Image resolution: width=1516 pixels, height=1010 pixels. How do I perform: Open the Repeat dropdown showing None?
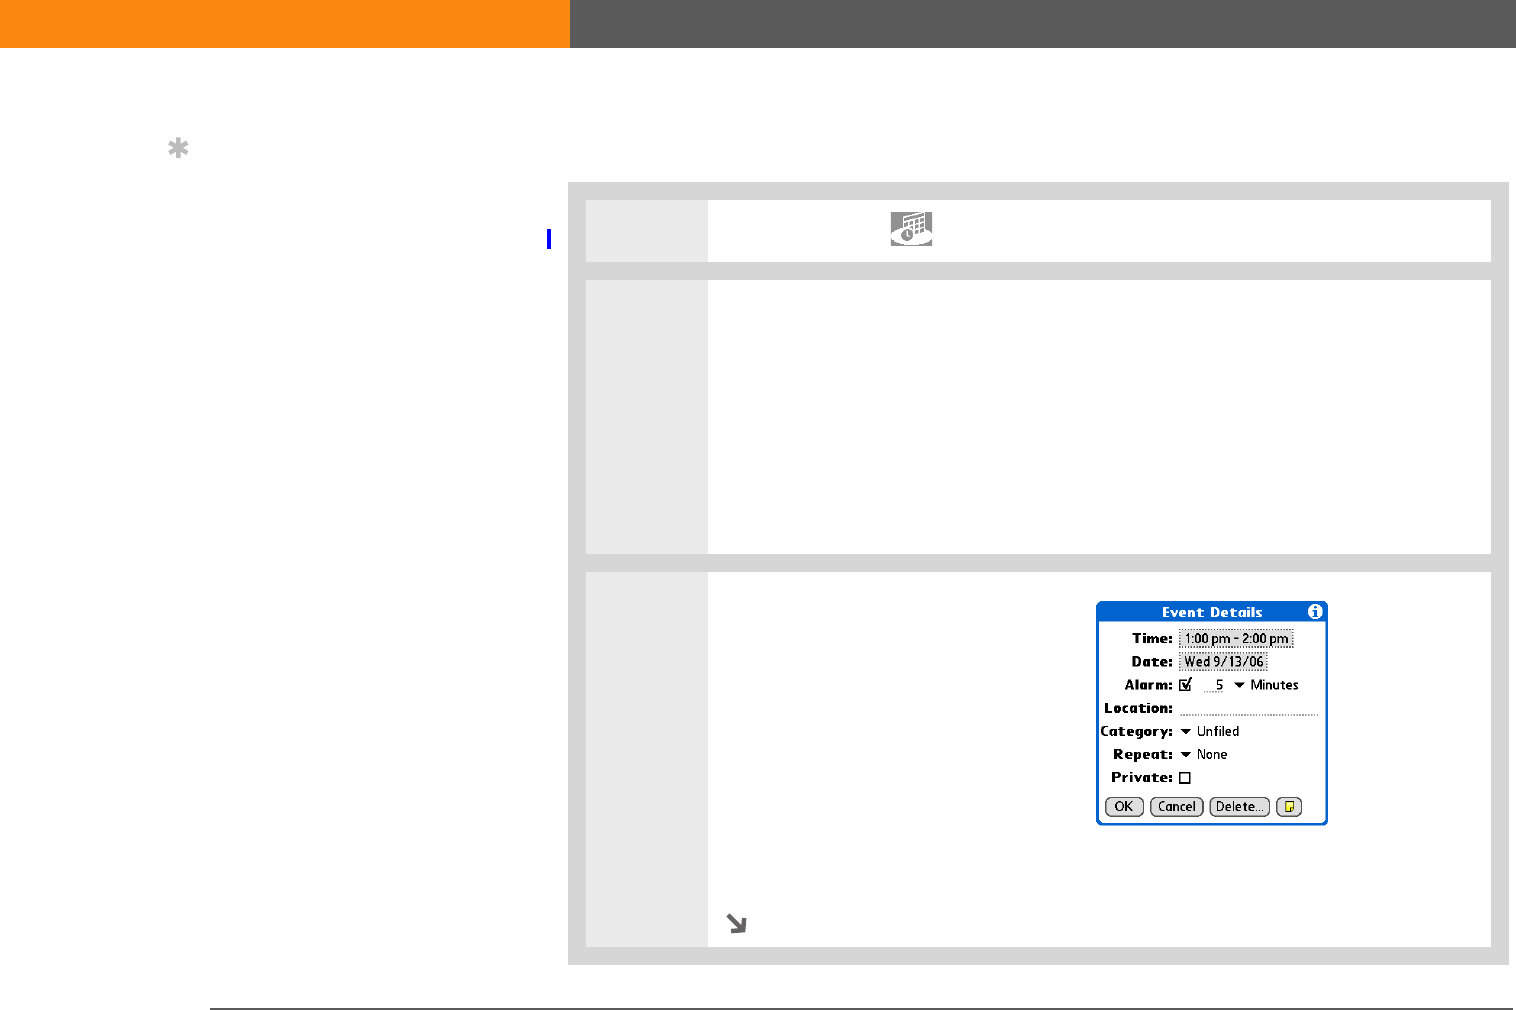tap(1204, 755)
